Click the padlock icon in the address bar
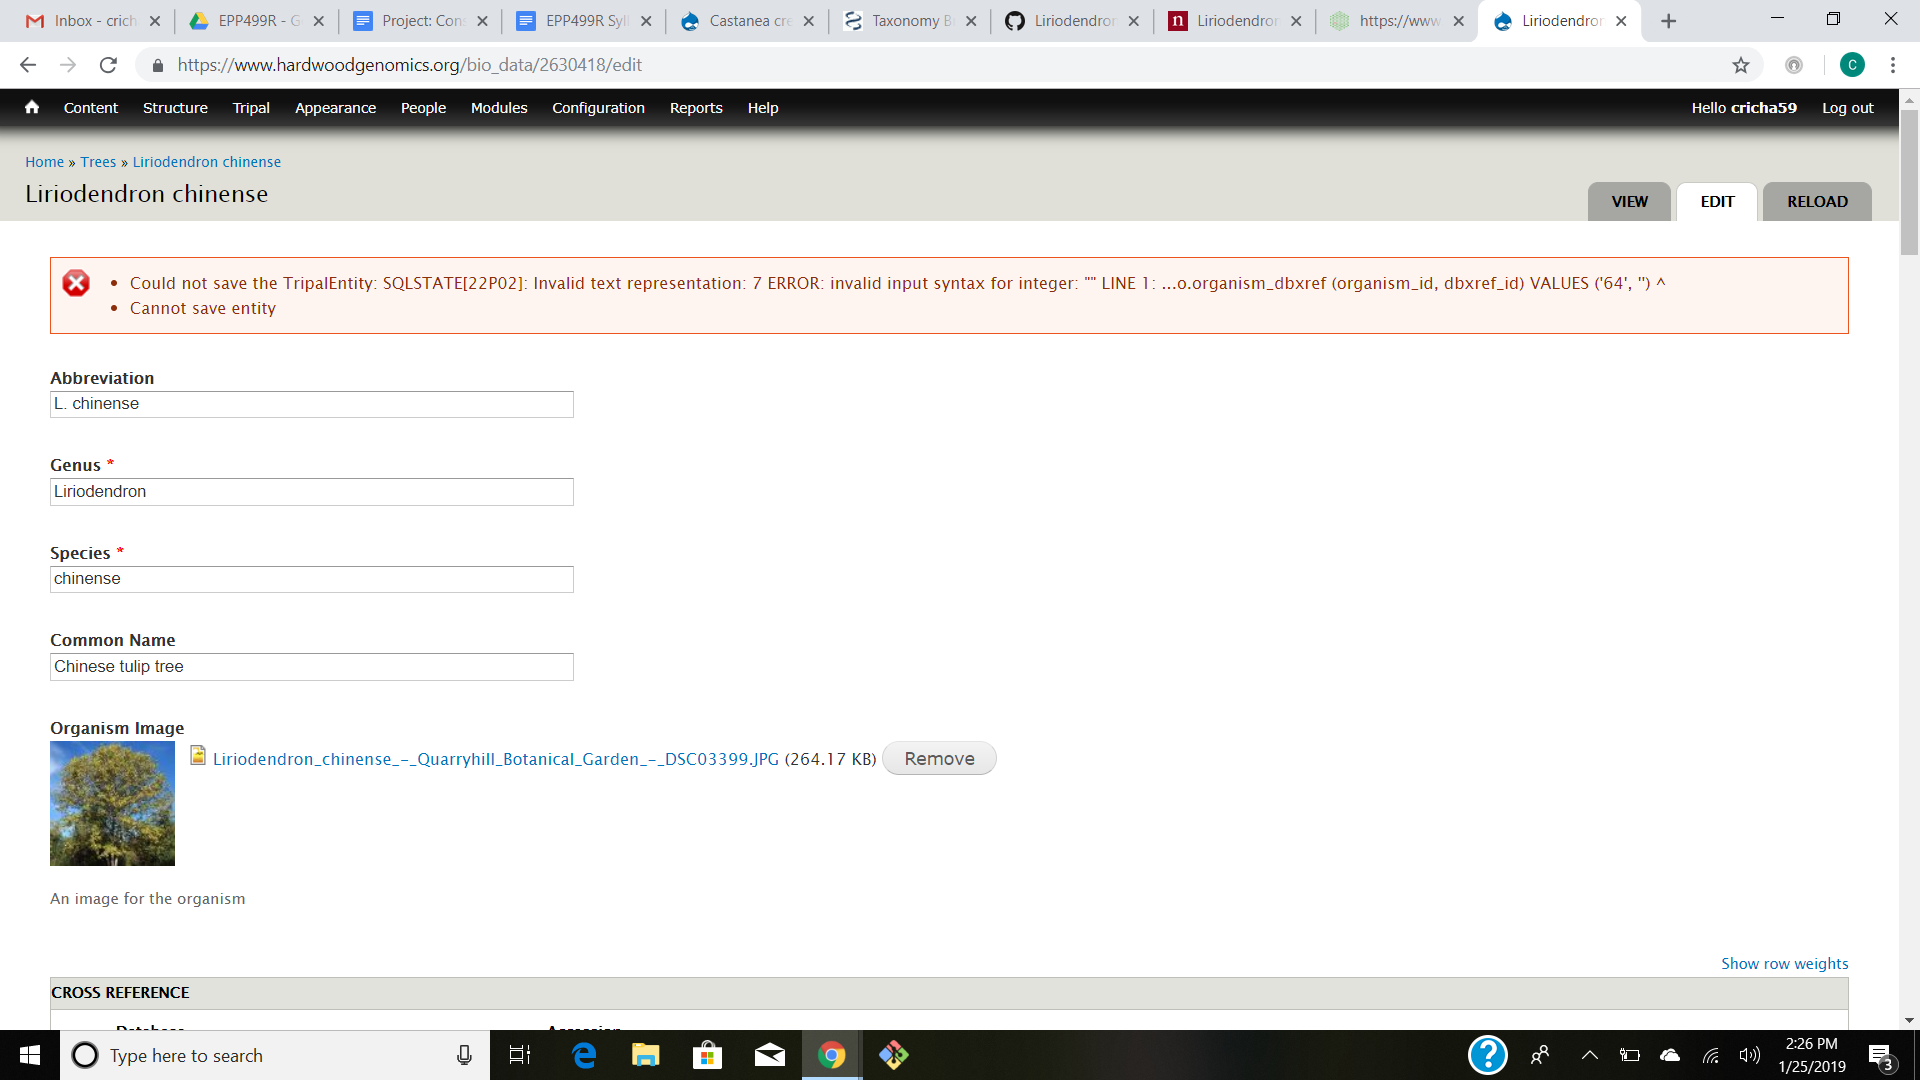This screenshot has height=1080, width=1920. [156, 65]
